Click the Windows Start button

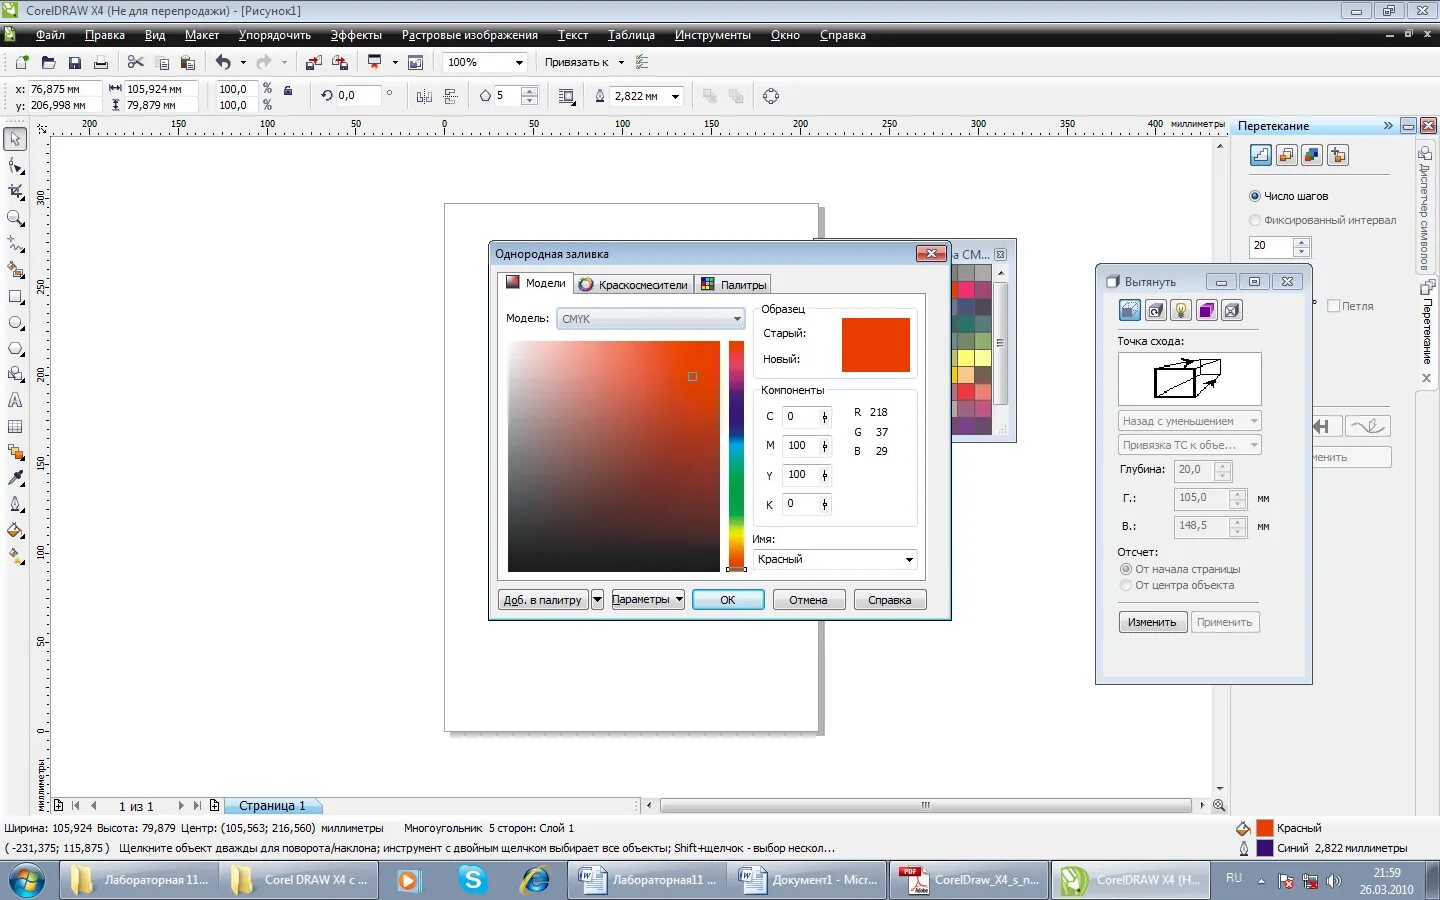click(27, 881)
